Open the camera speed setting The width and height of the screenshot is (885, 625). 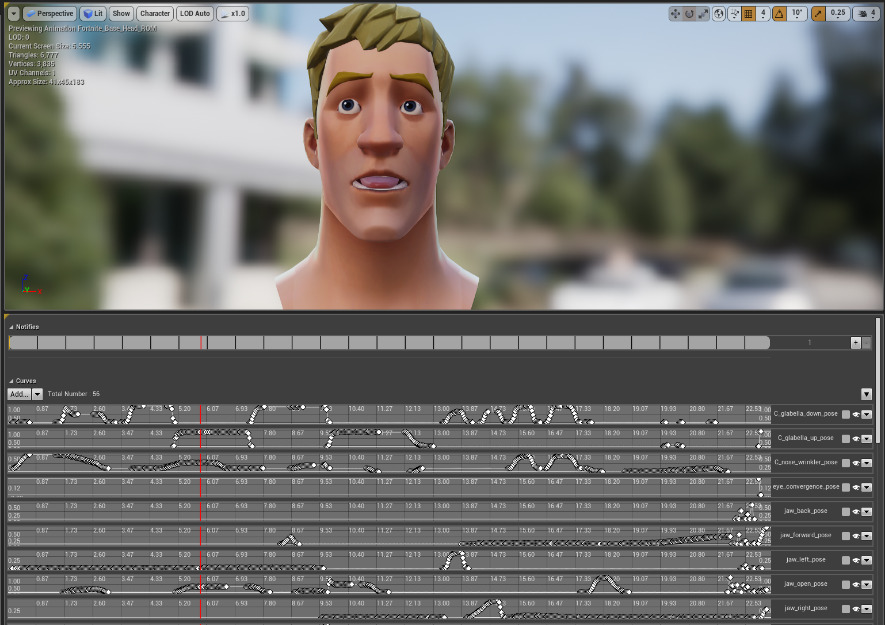pyautogui.click(x=861, y=12)
